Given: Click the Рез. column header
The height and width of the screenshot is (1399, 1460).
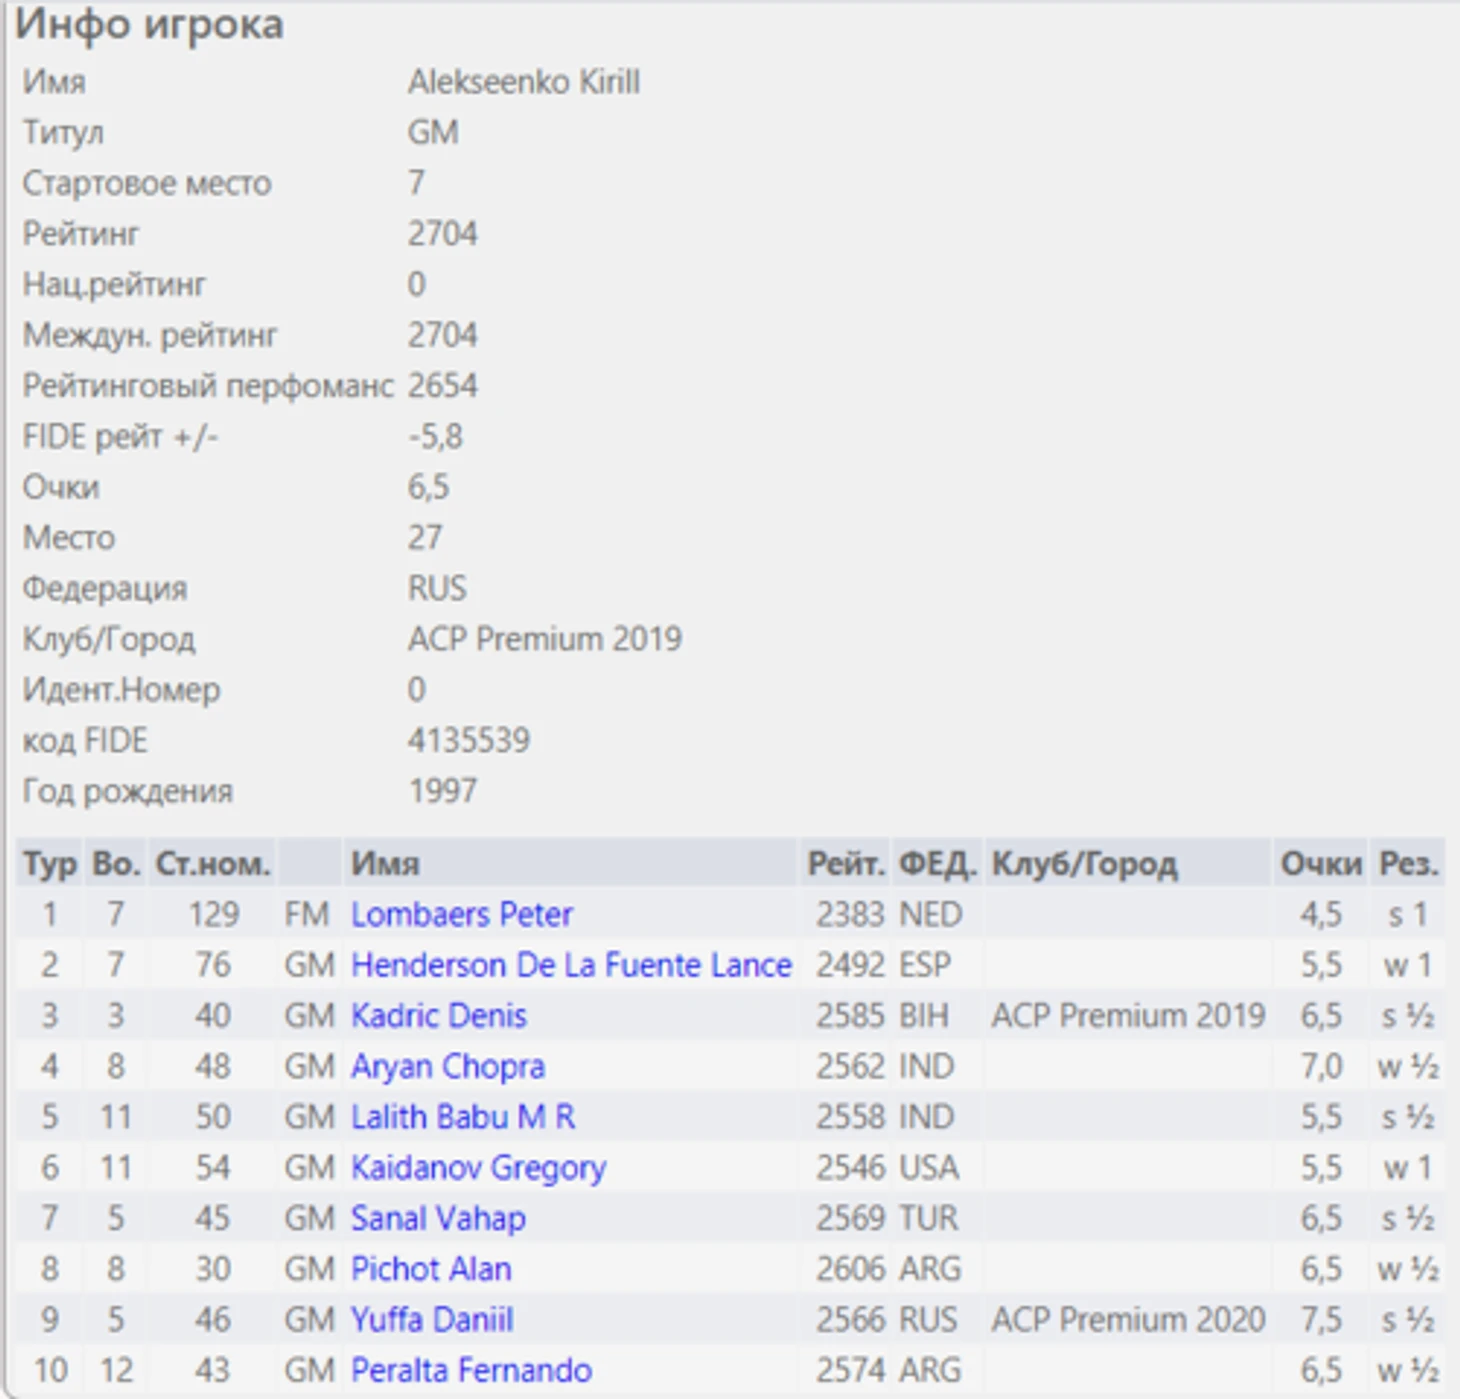Looking at the screenshot, I should pos(1408,863).
